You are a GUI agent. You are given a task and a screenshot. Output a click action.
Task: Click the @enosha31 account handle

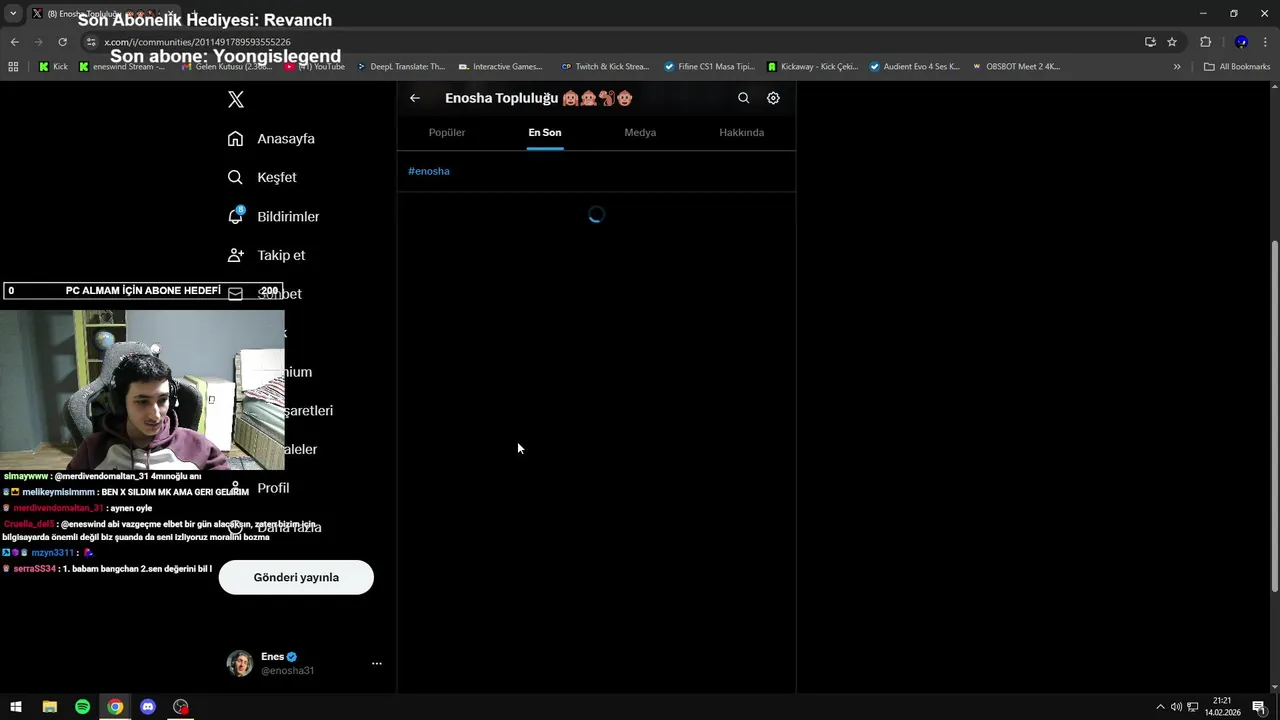tap(288, 671)
